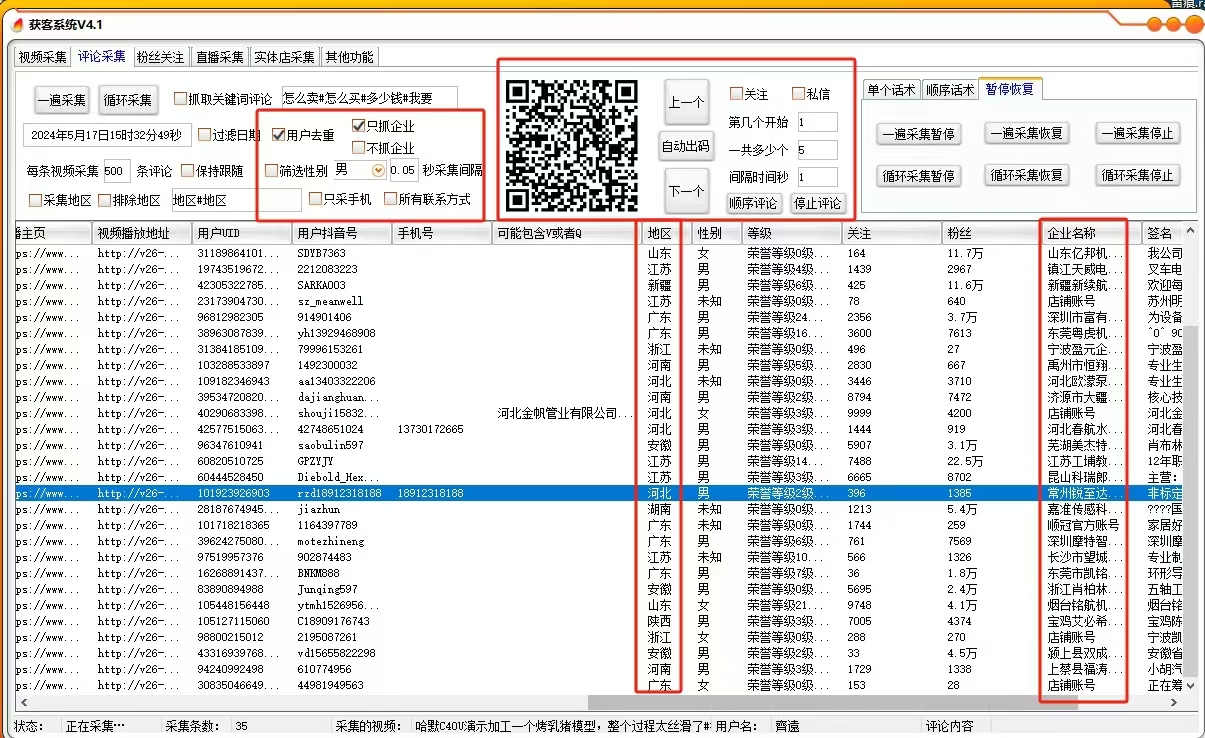Viewport: 1205px width, 738px height.
Task: Select the 顺序话术 tab
Action: coord(949,90)
